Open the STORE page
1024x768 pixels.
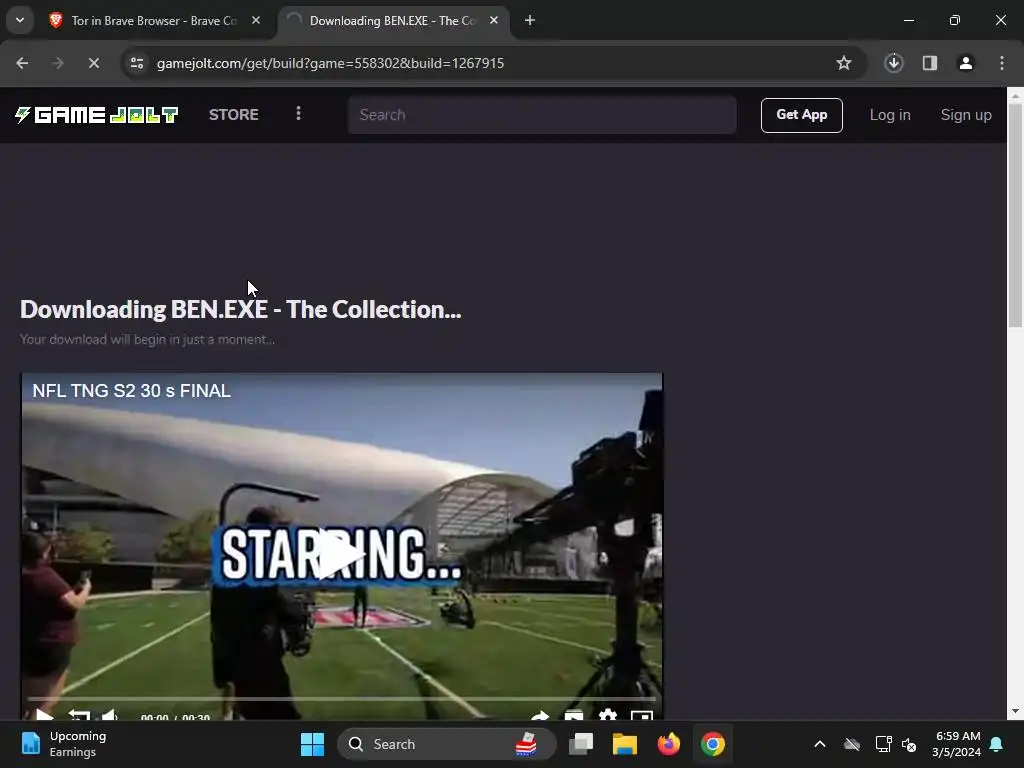[x=233, y=115]
